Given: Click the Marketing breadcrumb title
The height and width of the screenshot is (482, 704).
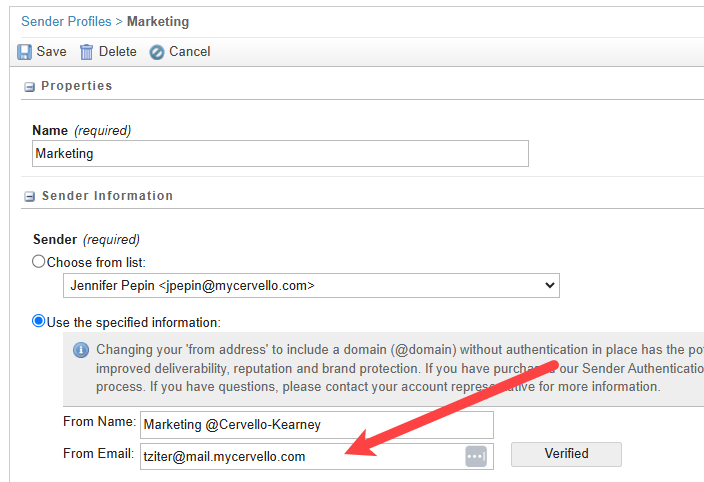Looking at the screenshot, I should pos(158,21).
